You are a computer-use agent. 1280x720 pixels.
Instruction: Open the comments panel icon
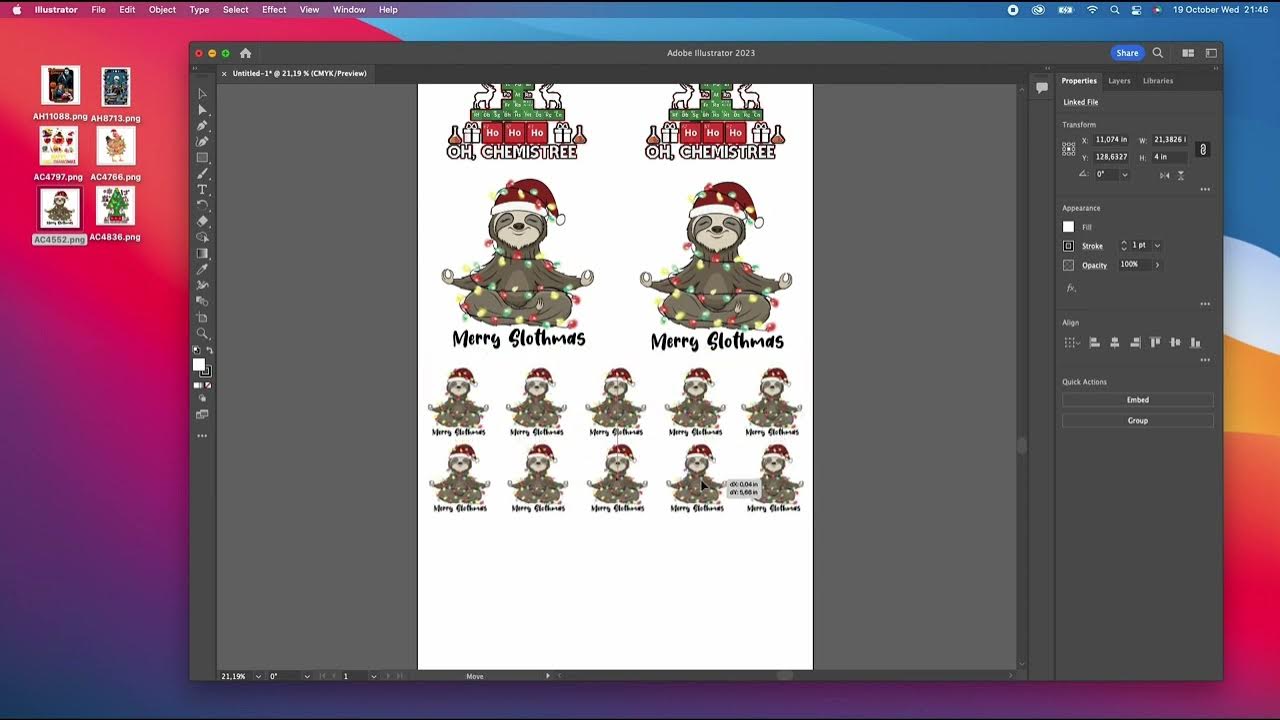1041,87
